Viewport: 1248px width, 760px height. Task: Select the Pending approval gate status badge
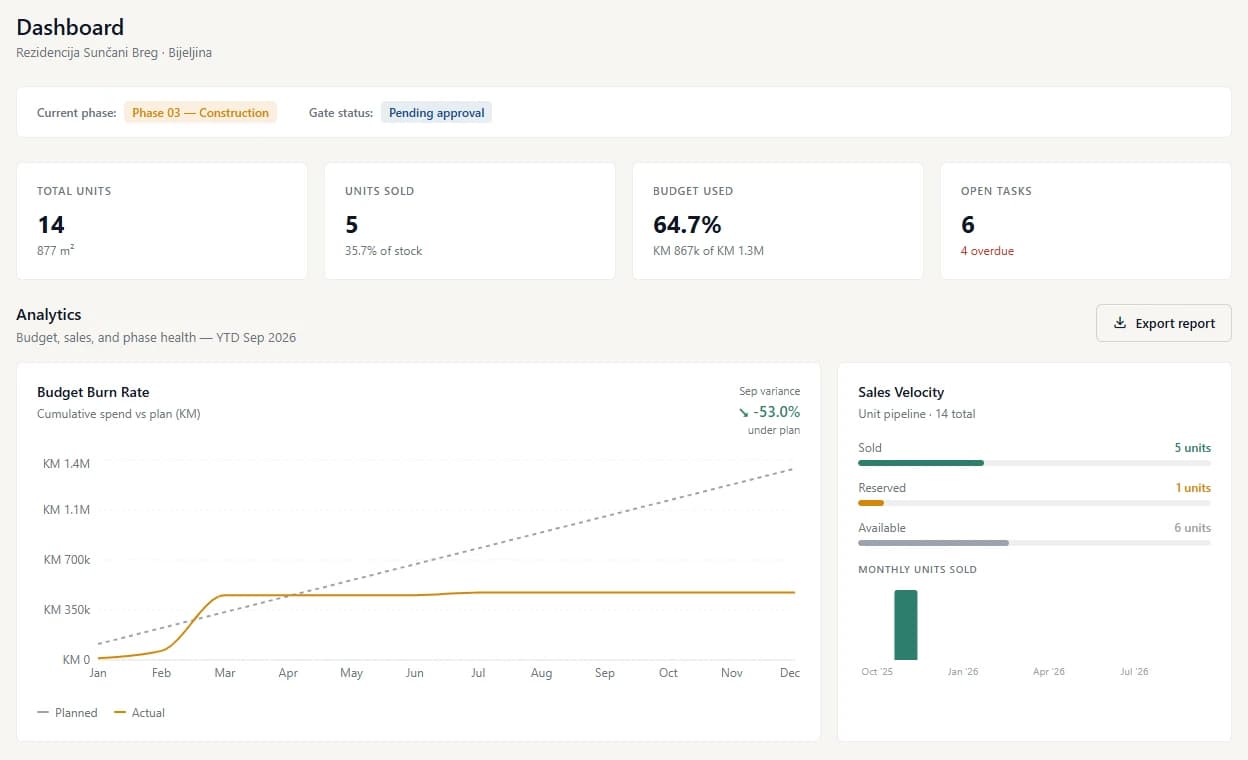[436, 113]
